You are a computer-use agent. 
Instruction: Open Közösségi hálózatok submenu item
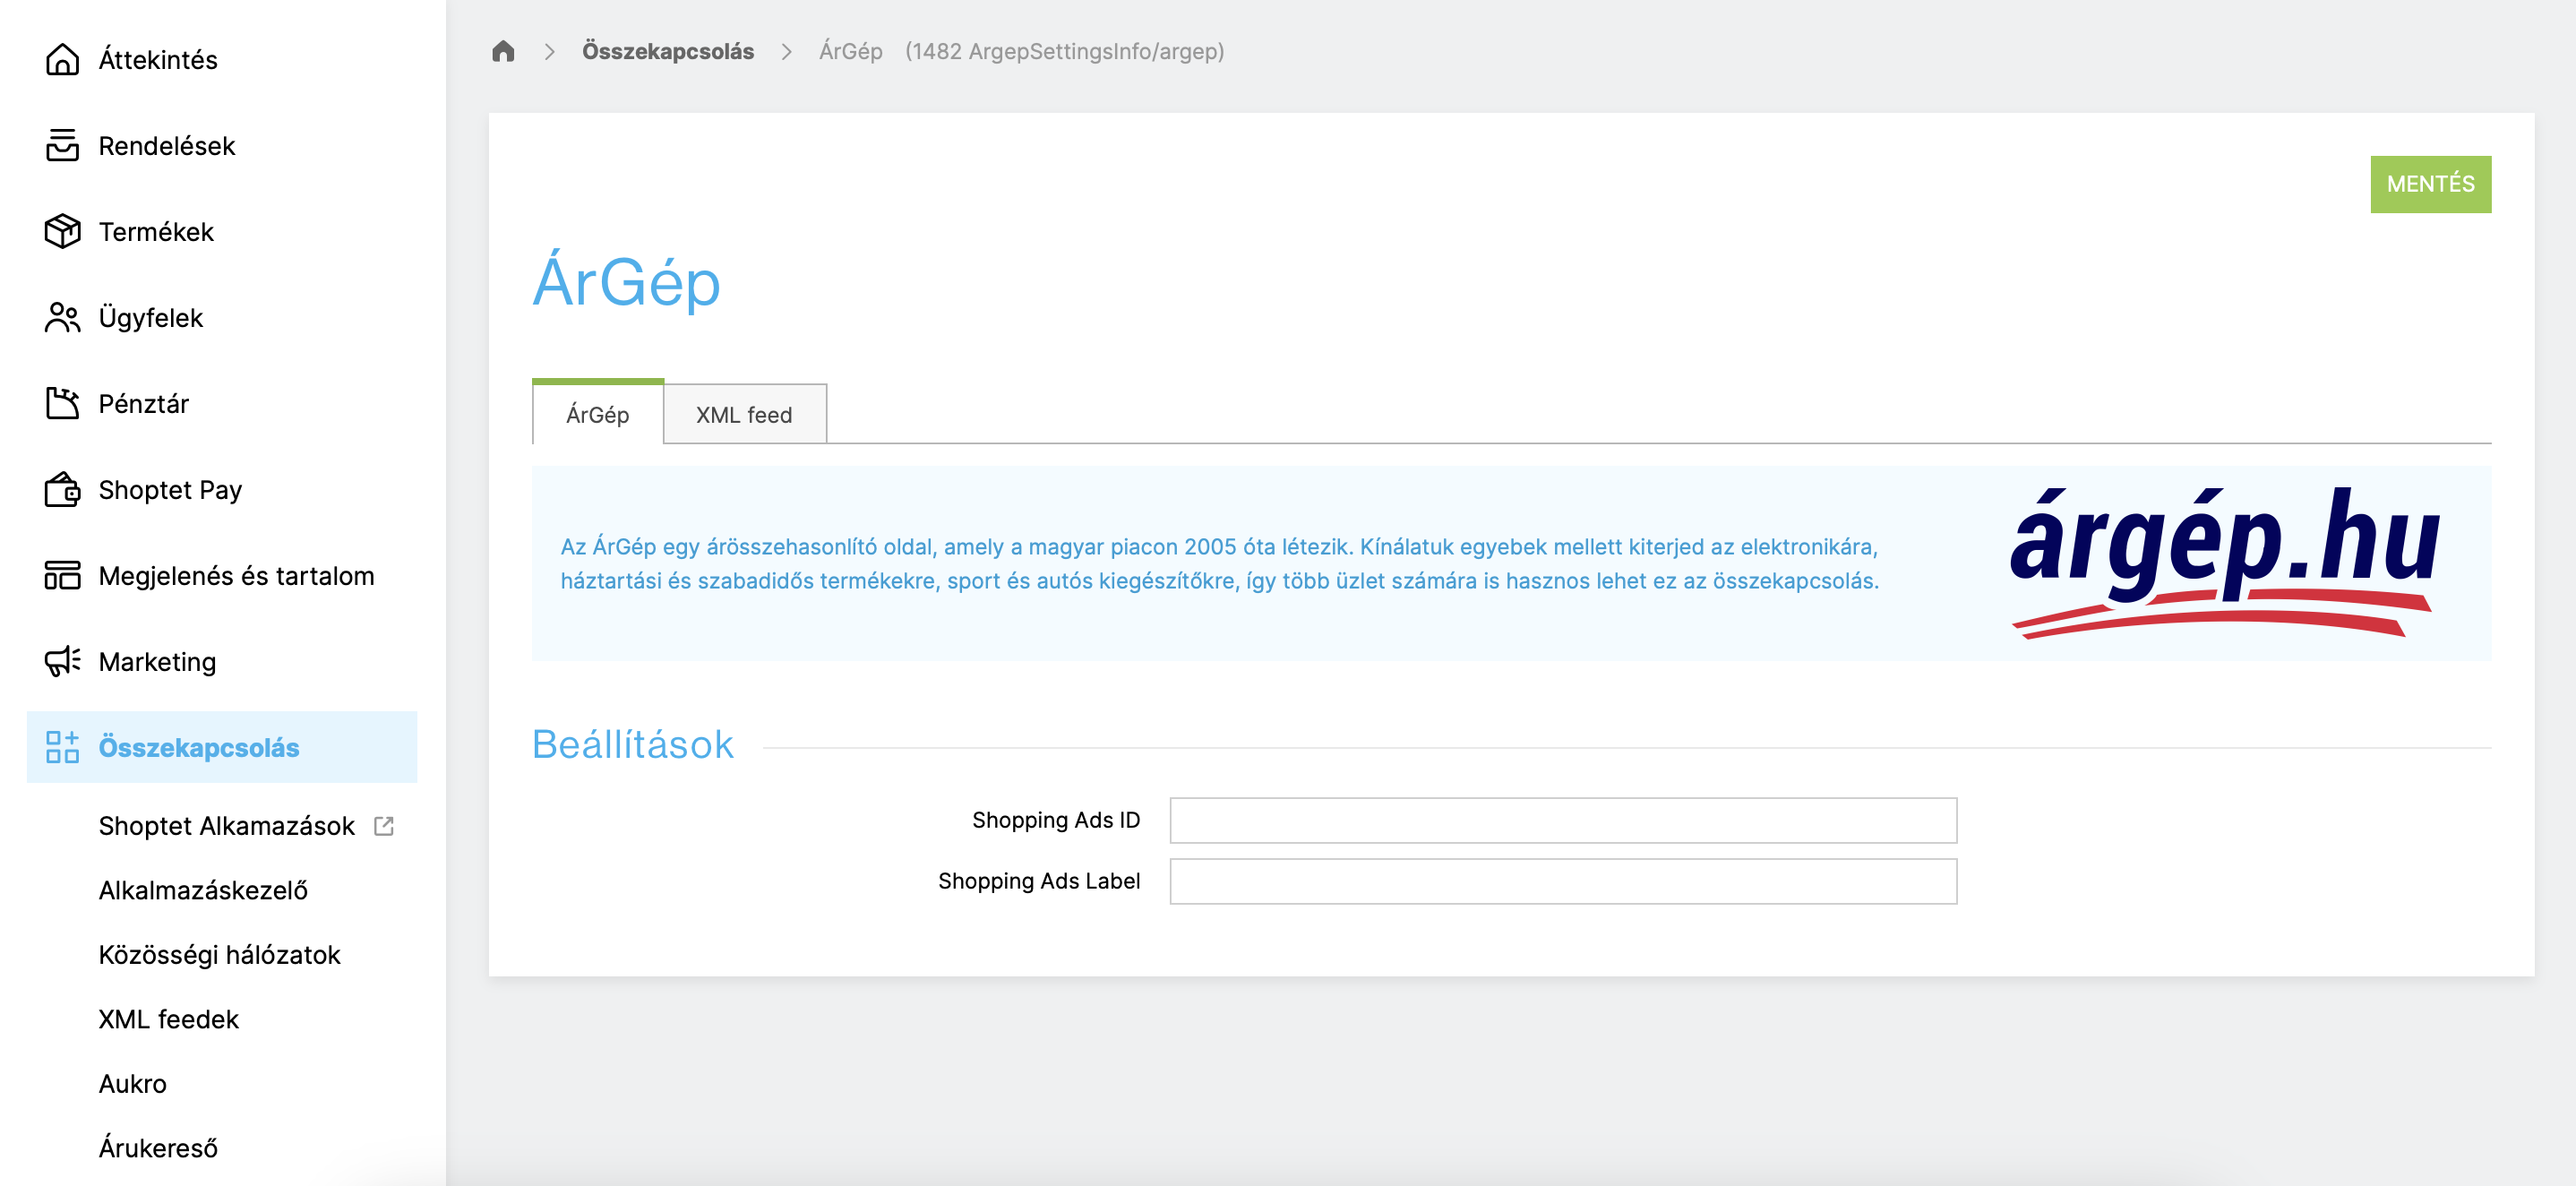coord(219,955)
